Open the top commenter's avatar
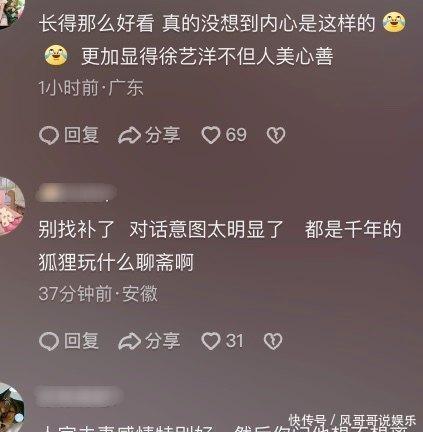The image size is (423, 432). (11, 13)
